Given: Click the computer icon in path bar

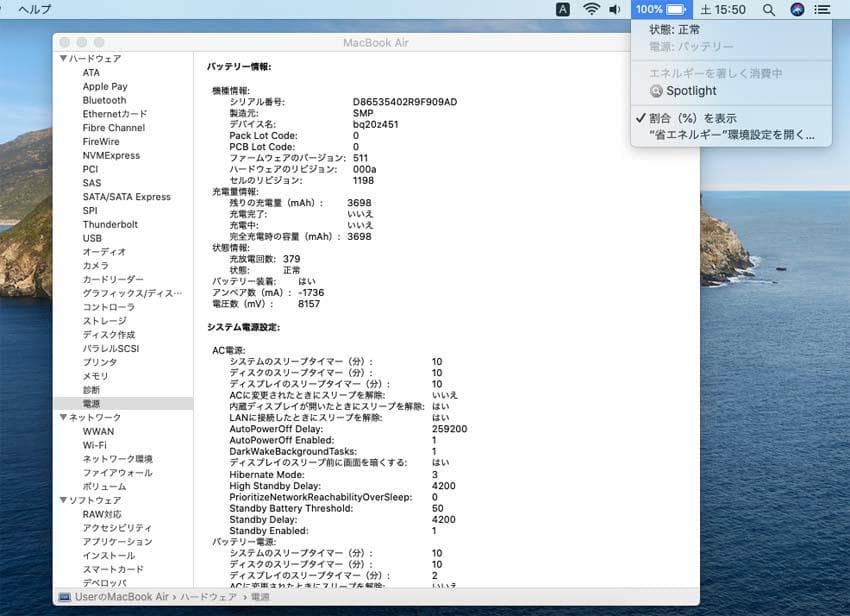Looking at the screenshot, I should 65,597.
